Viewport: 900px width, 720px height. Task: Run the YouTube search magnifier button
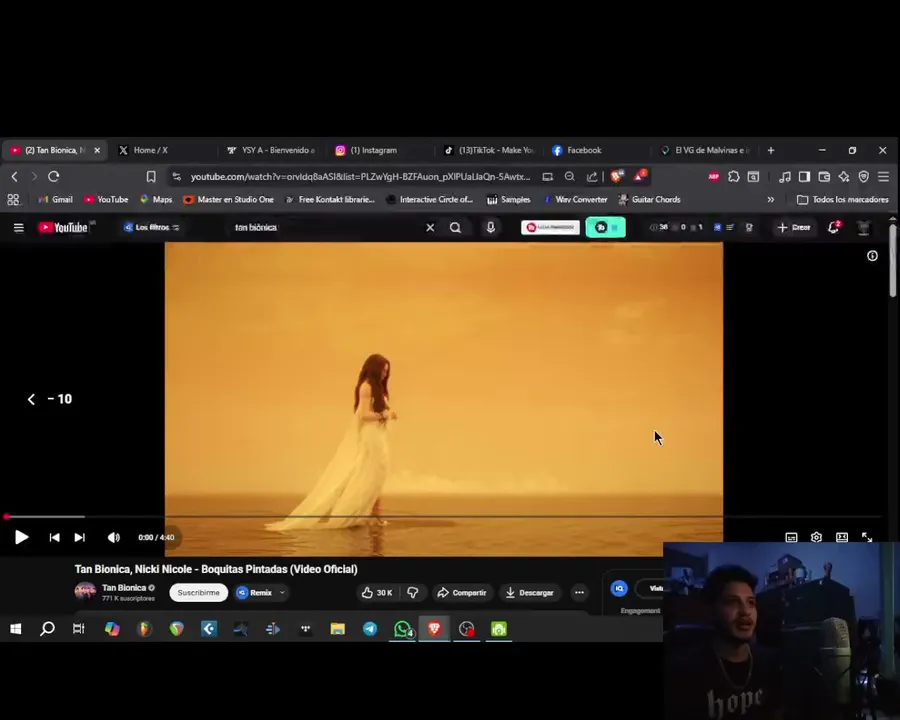pos(455,228)
